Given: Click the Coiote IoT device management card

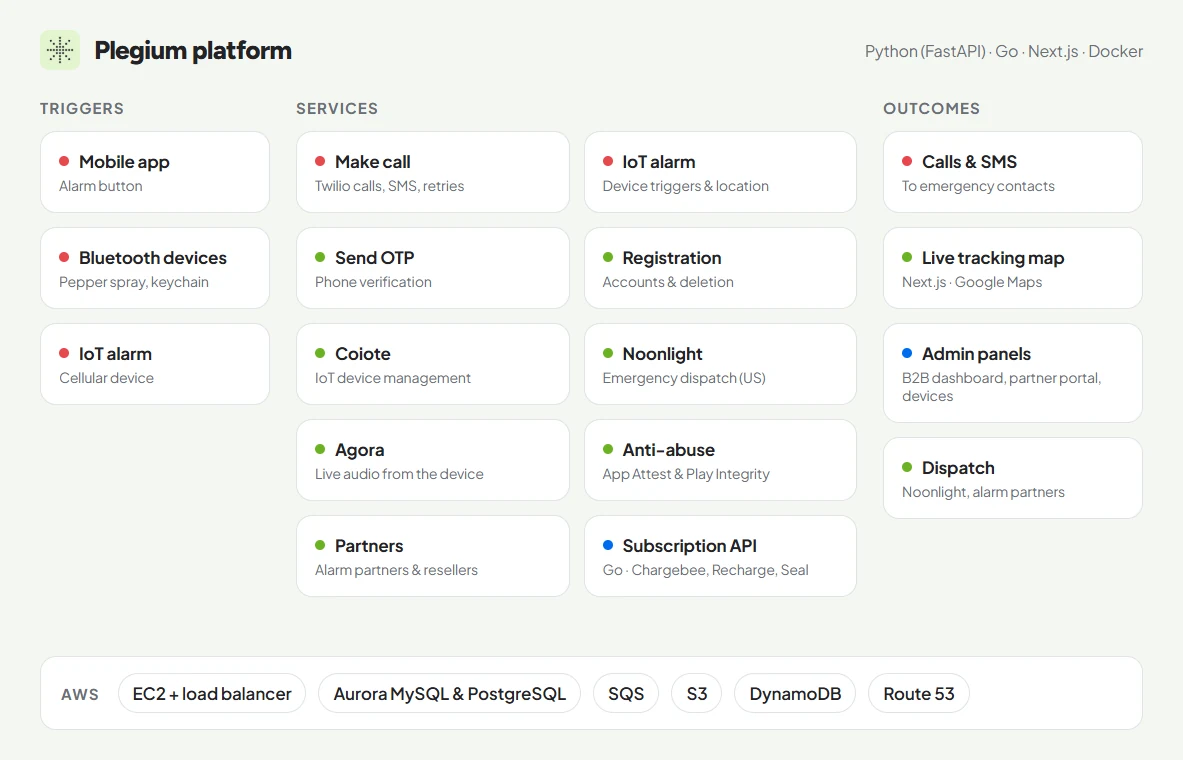Looking at the screenshot, I should point(433,364).
